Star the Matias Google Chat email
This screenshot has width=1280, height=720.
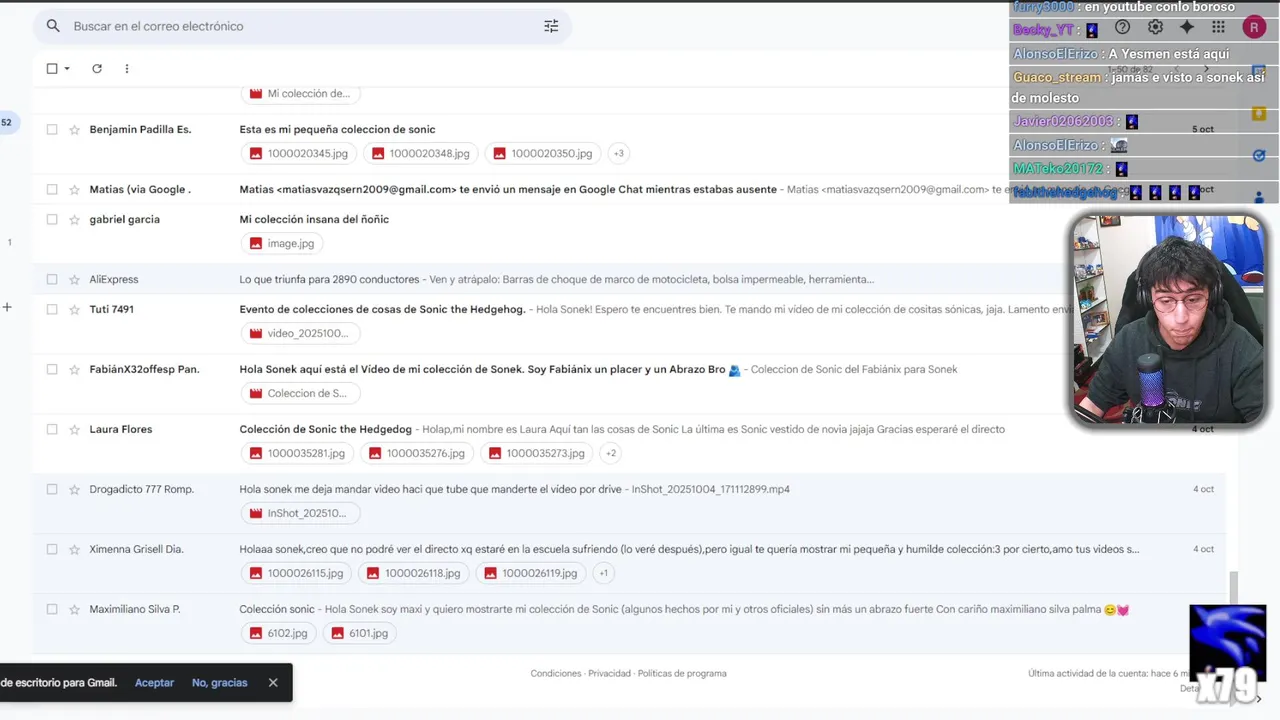(x=74, y=190)
